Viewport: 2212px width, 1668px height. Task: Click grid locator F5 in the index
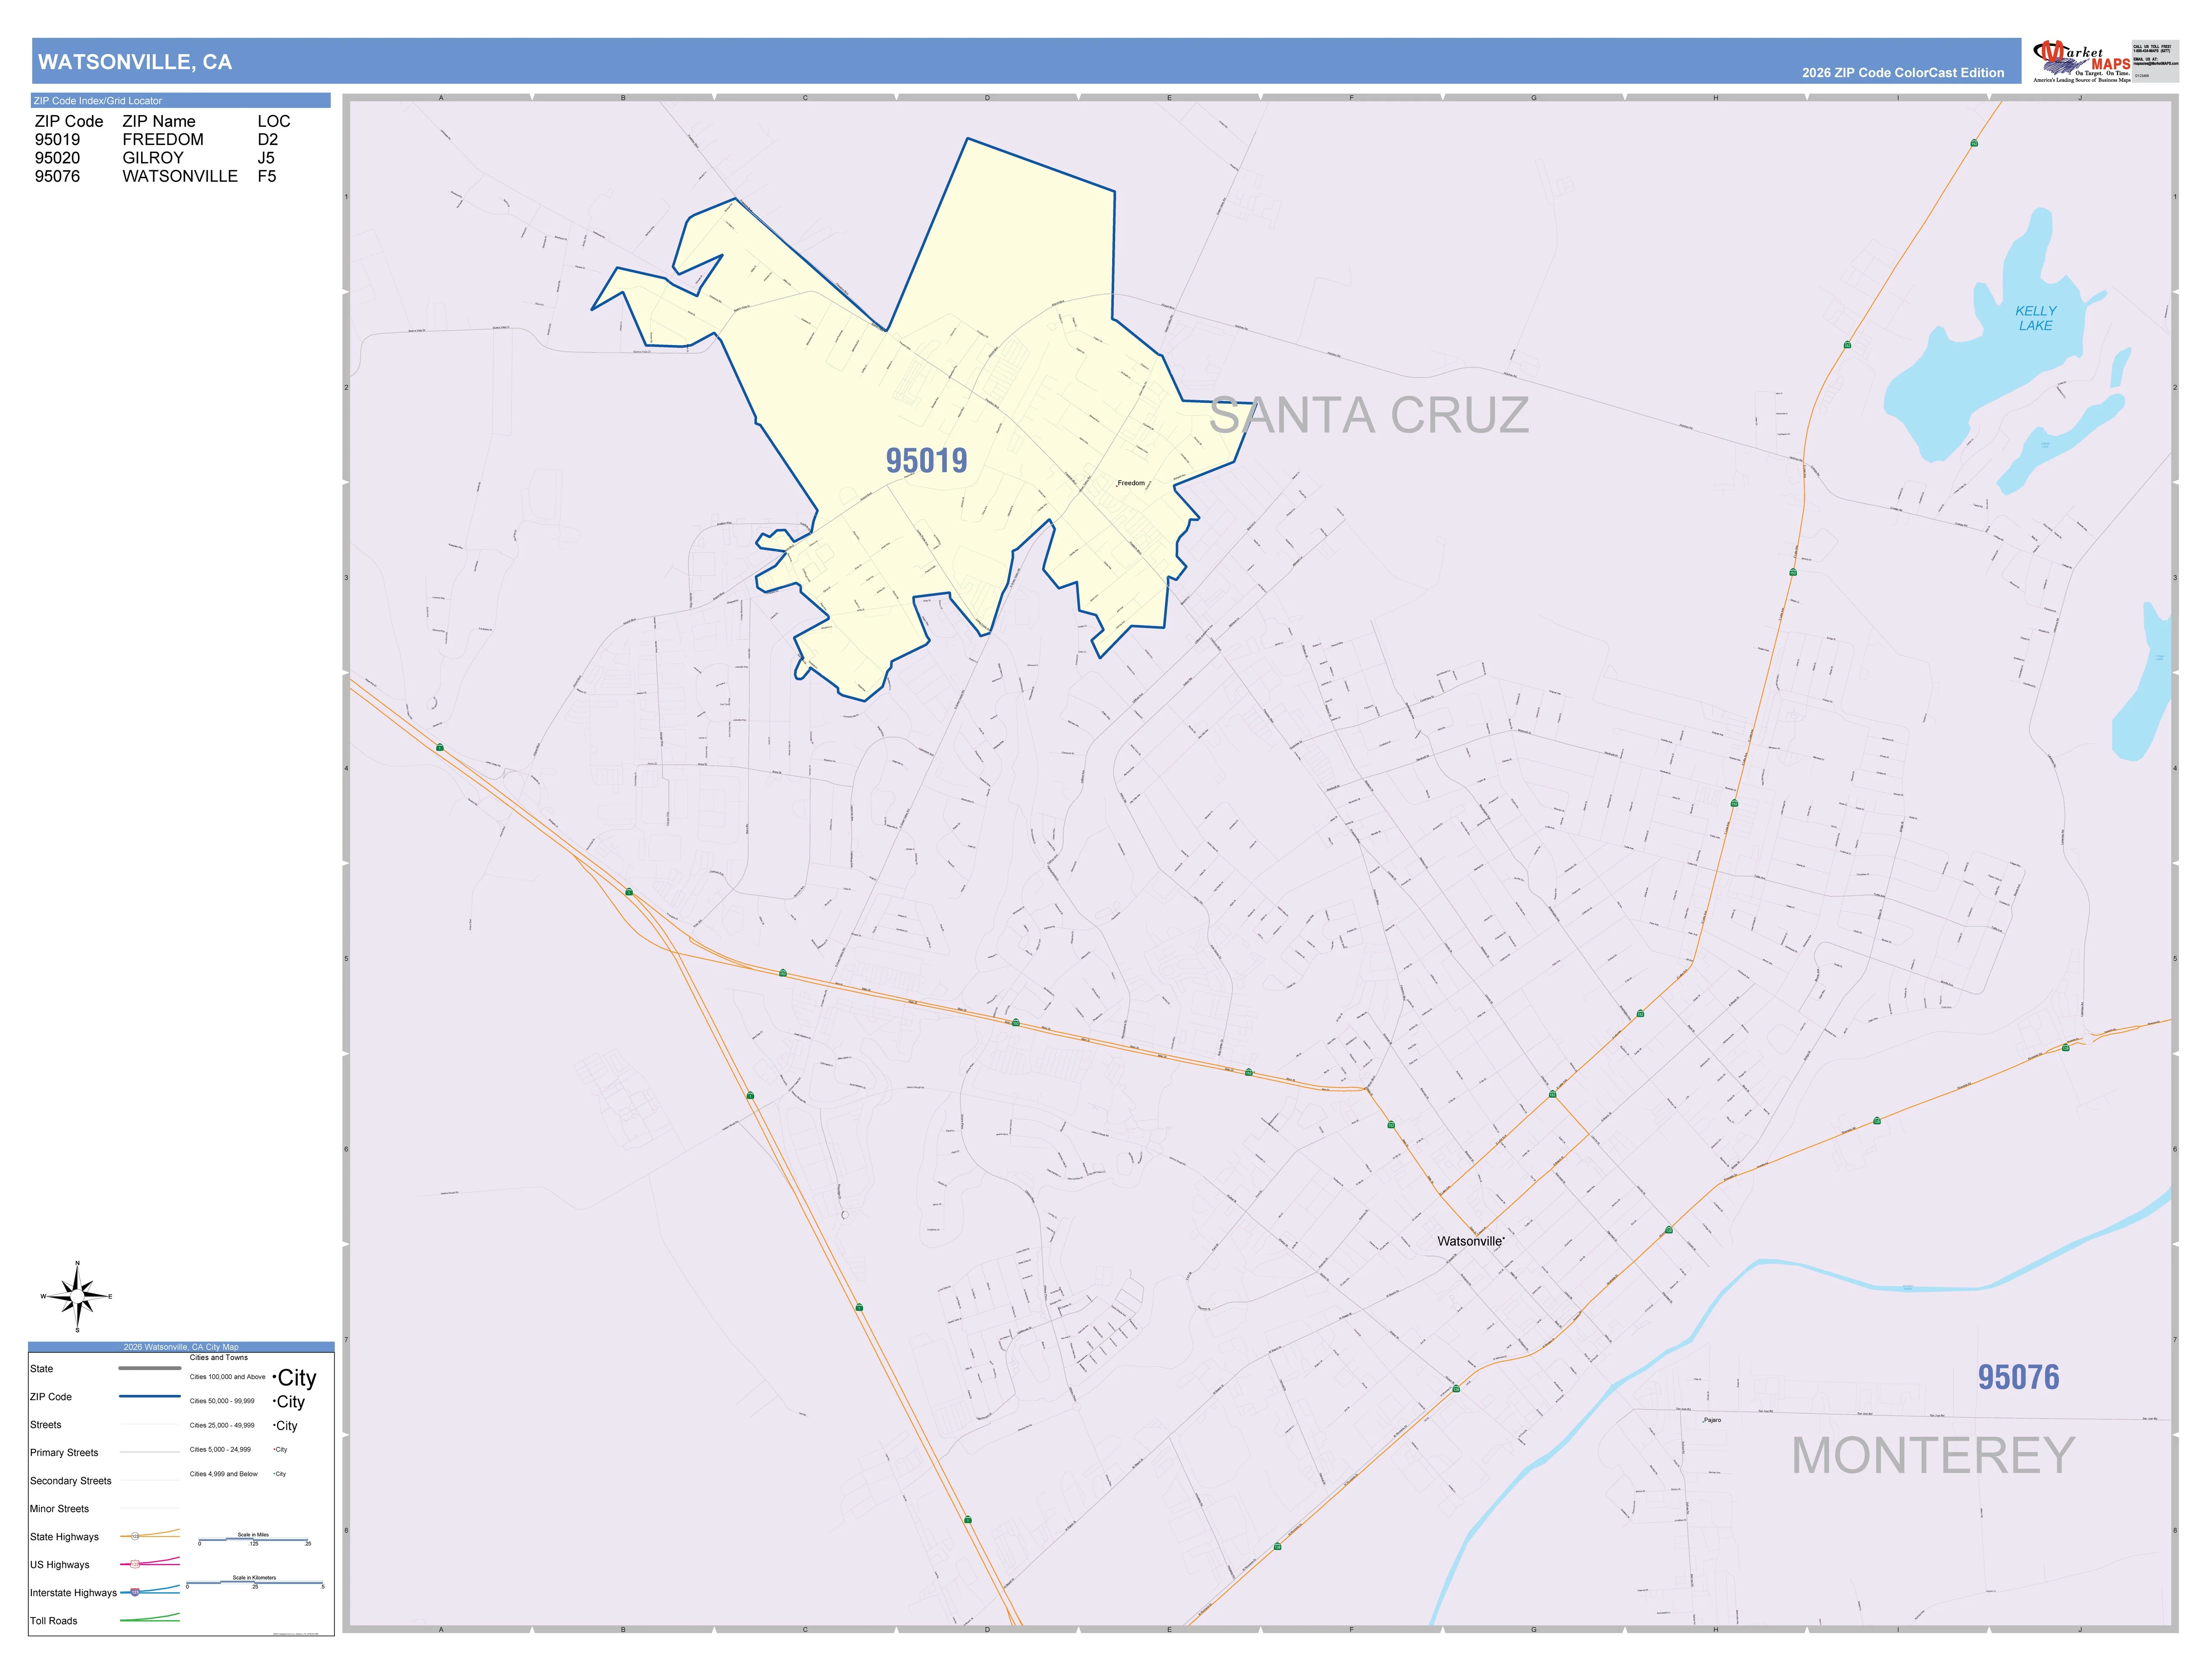coord(267,176)
